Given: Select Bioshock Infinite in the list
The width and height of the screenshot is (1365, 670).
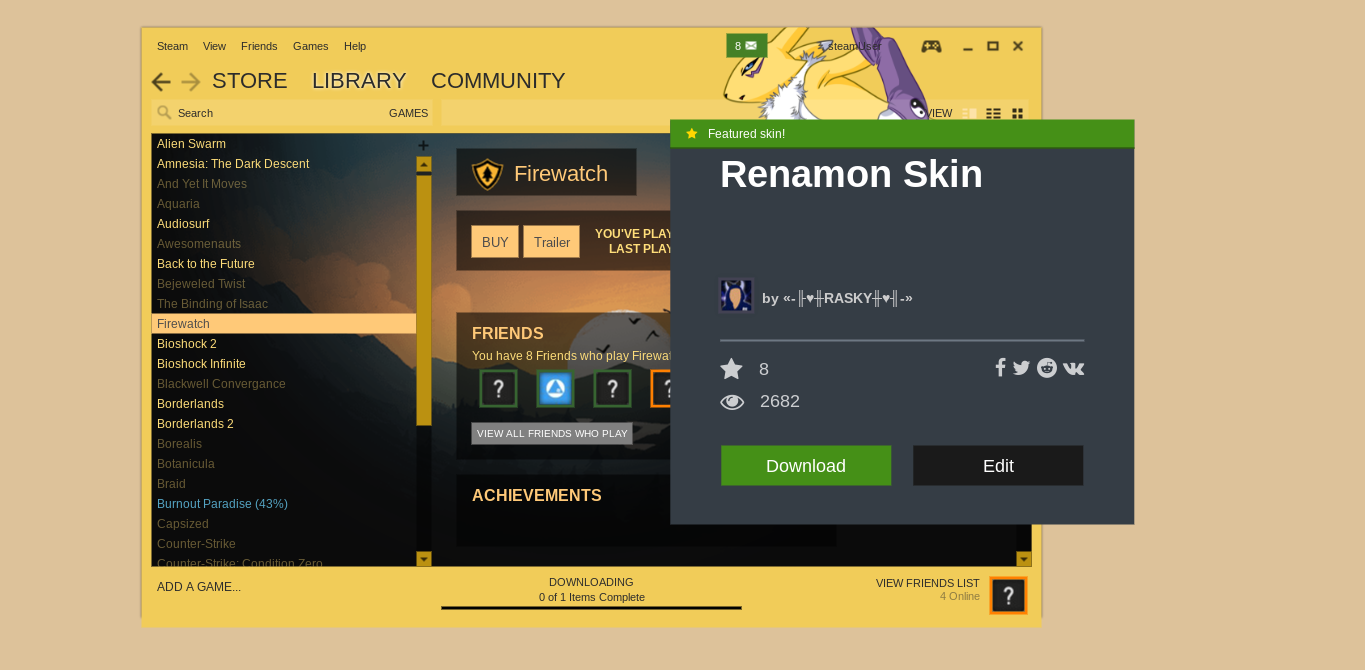Looking at the screenshot, I should point(284,364).
